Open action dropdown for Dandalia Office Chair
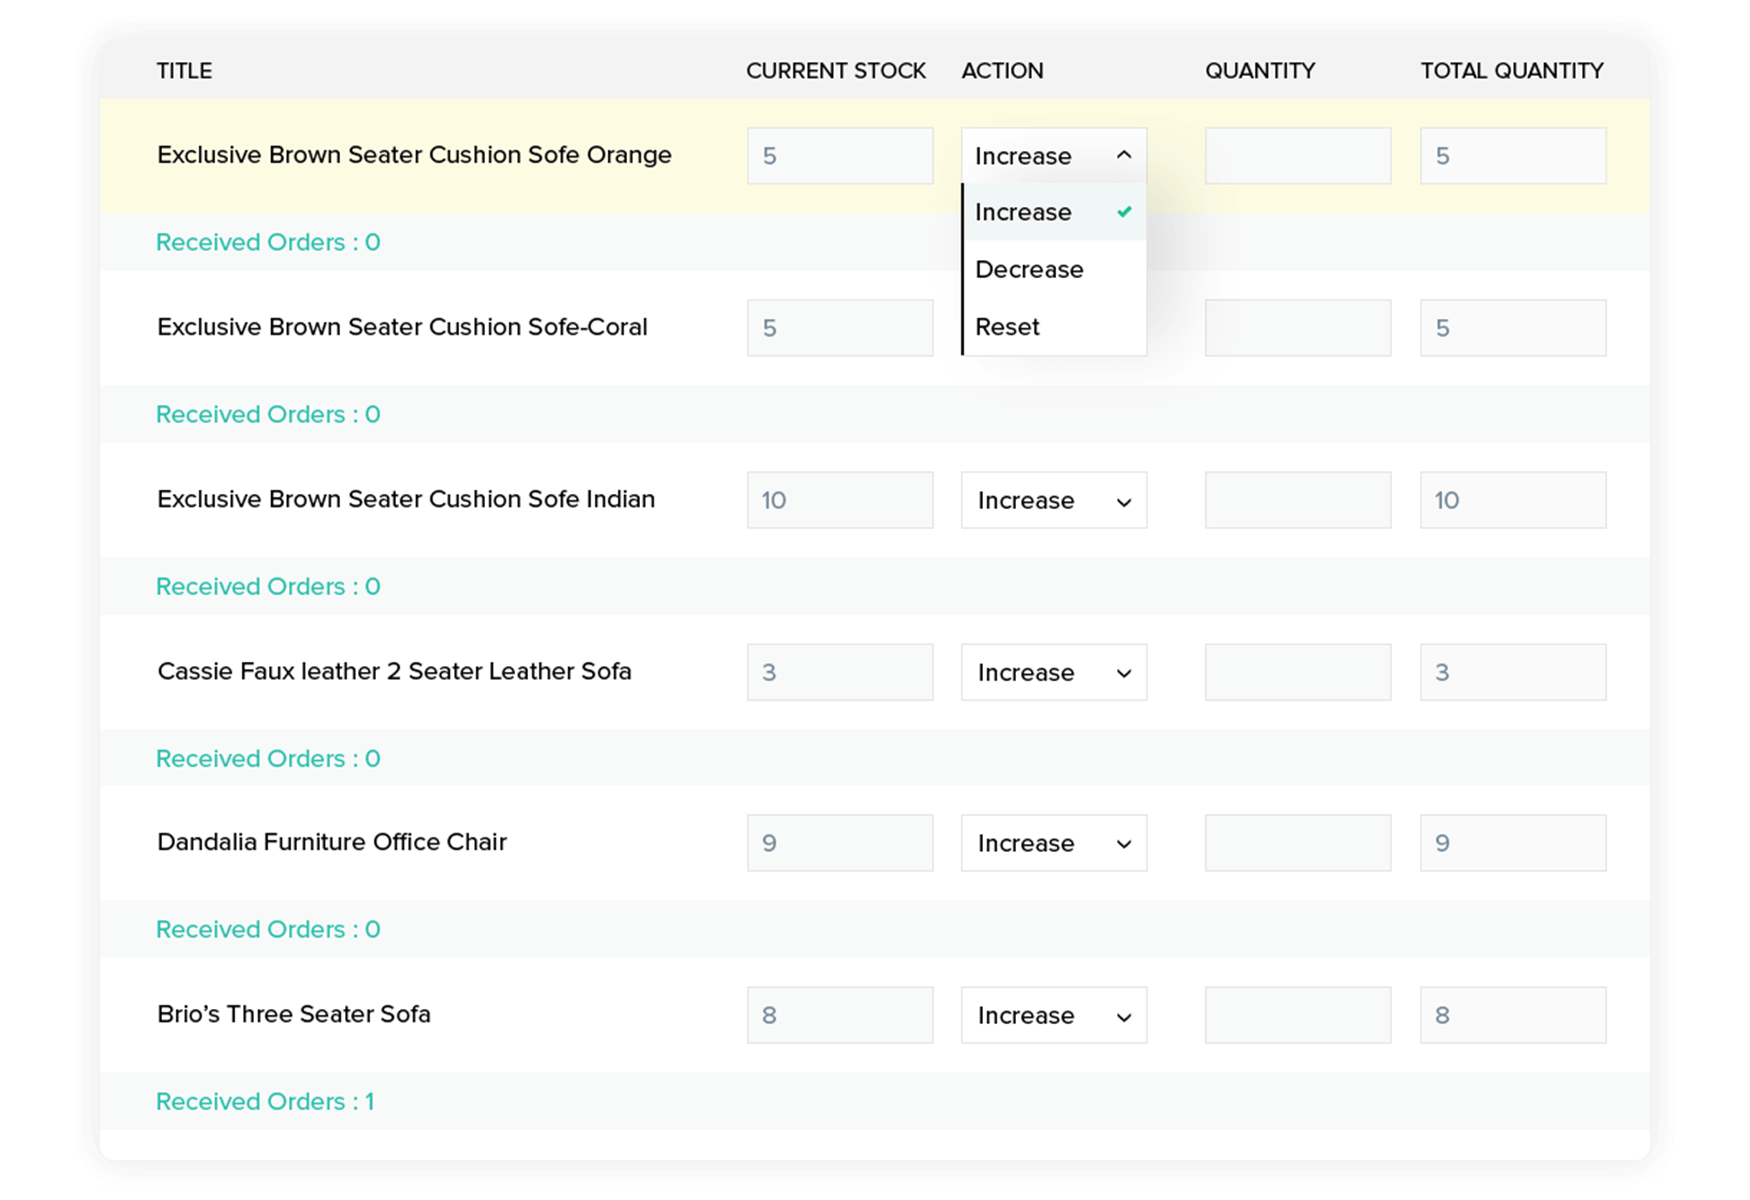The height and width of the screenshot is (1200, 1750). point(1053,843)
